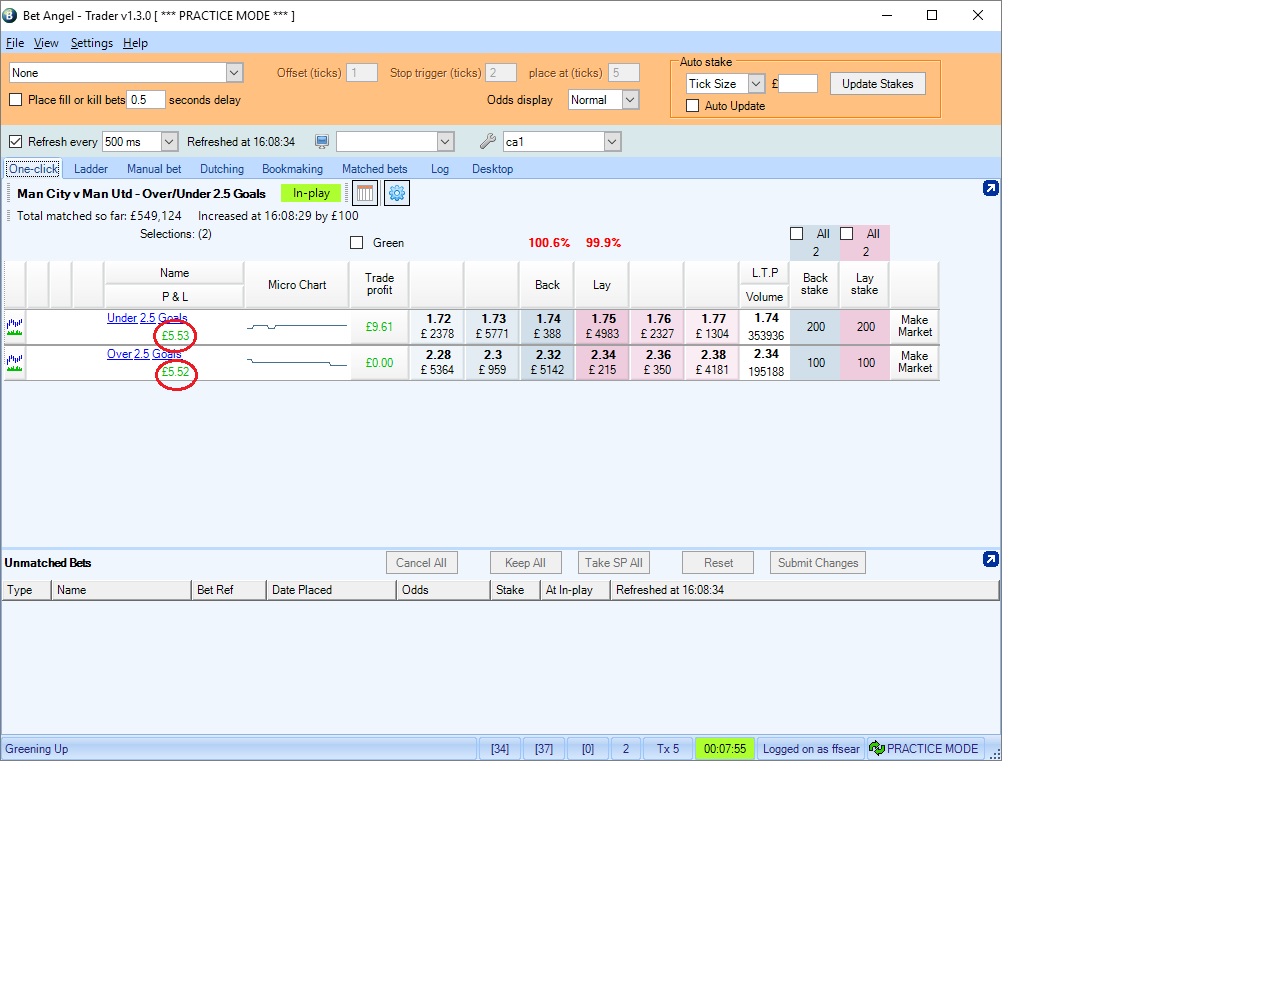The height and width of the screenshot is (984, 1280).
Task: Click the PRACTICE MODE recycle icon in status bar
Action: tap(875, 747)
